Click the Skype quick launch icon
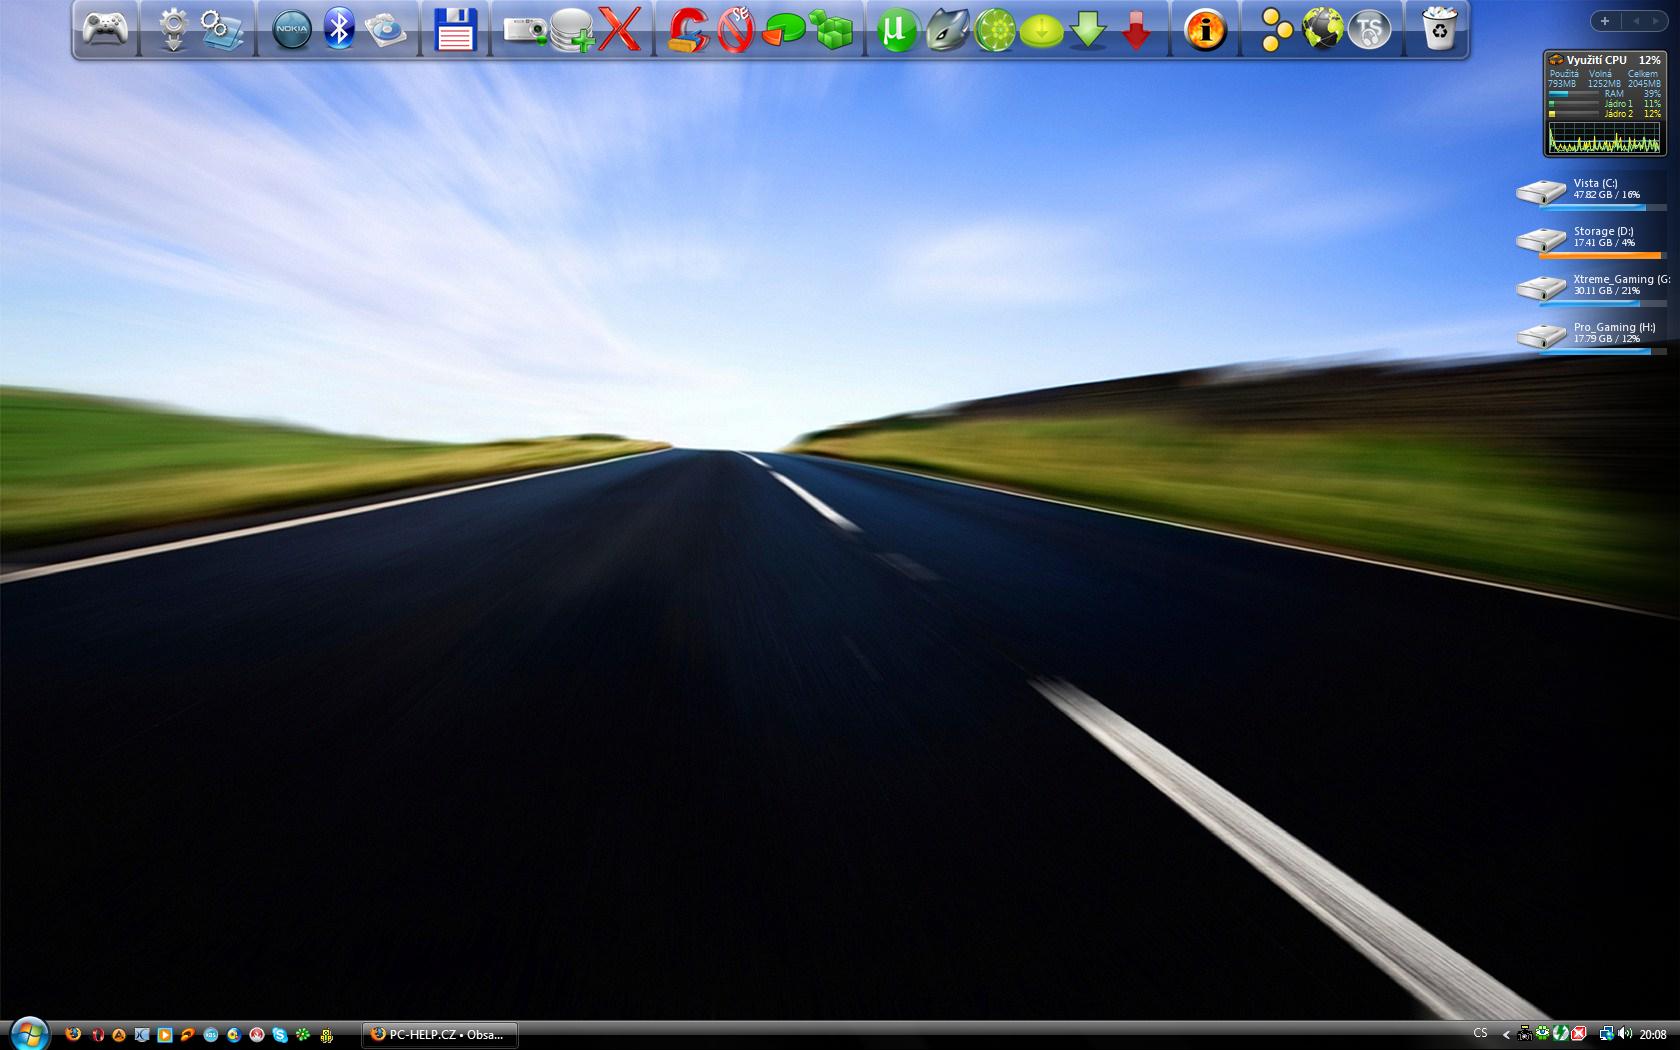This screenshot has height=1050, width=1680. click(x=279, y=1035)
